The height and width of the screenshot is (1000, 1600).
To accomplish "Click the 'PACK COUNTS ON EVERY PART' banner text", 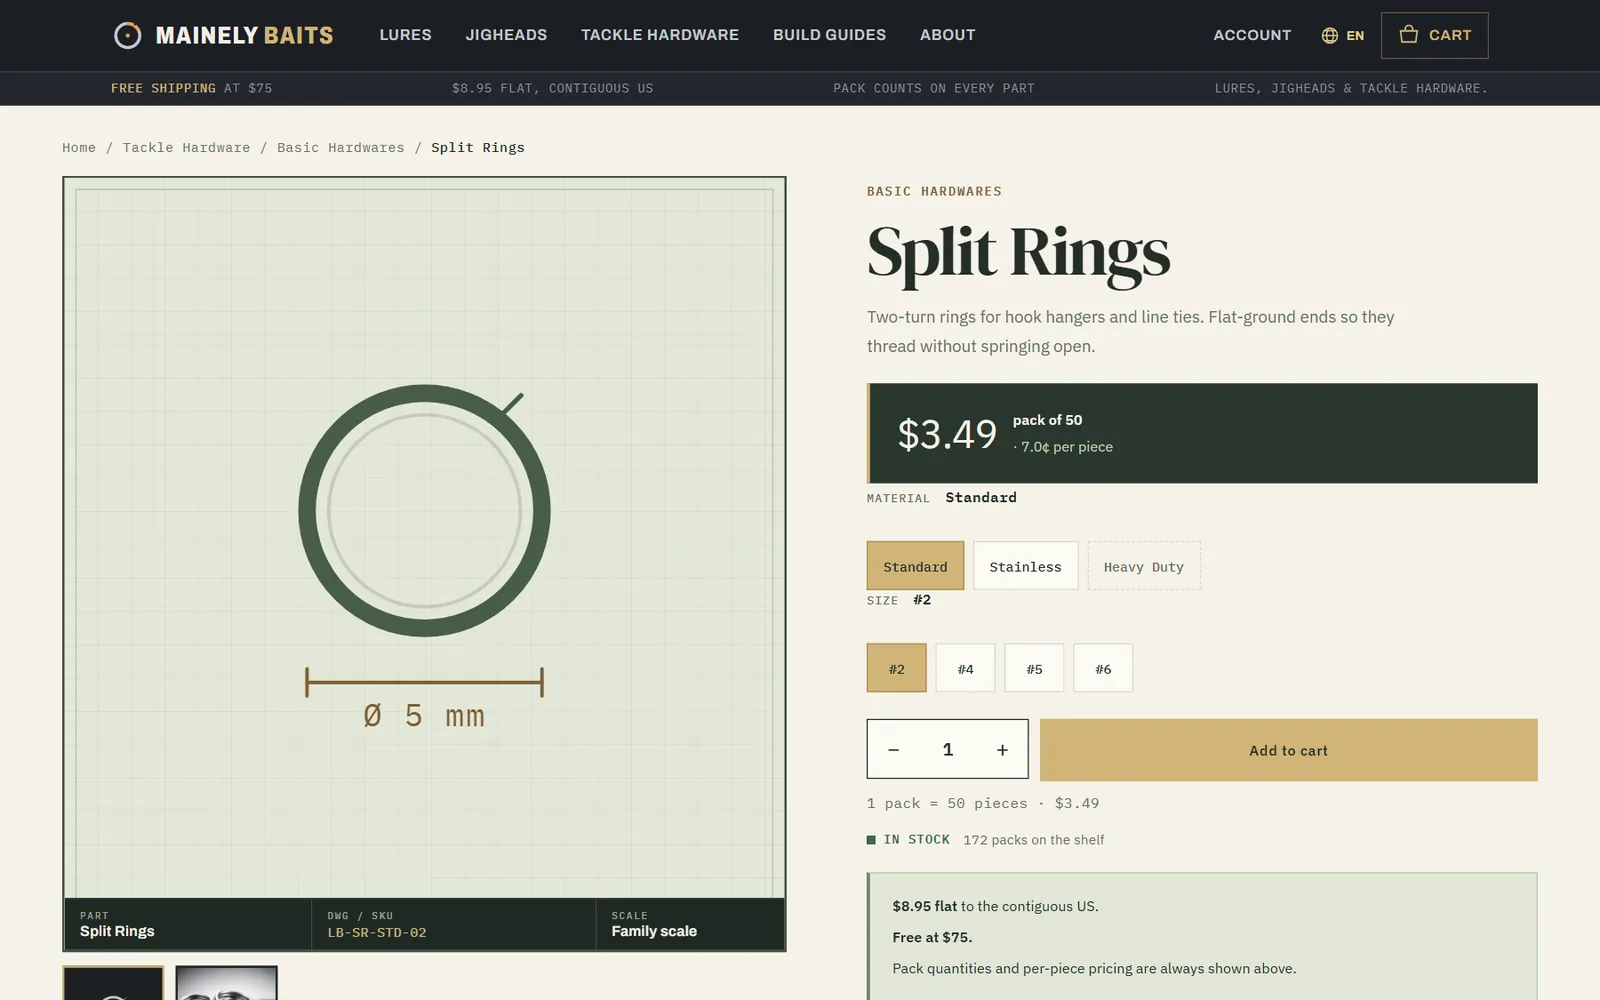I will click(x=934, y=88).
